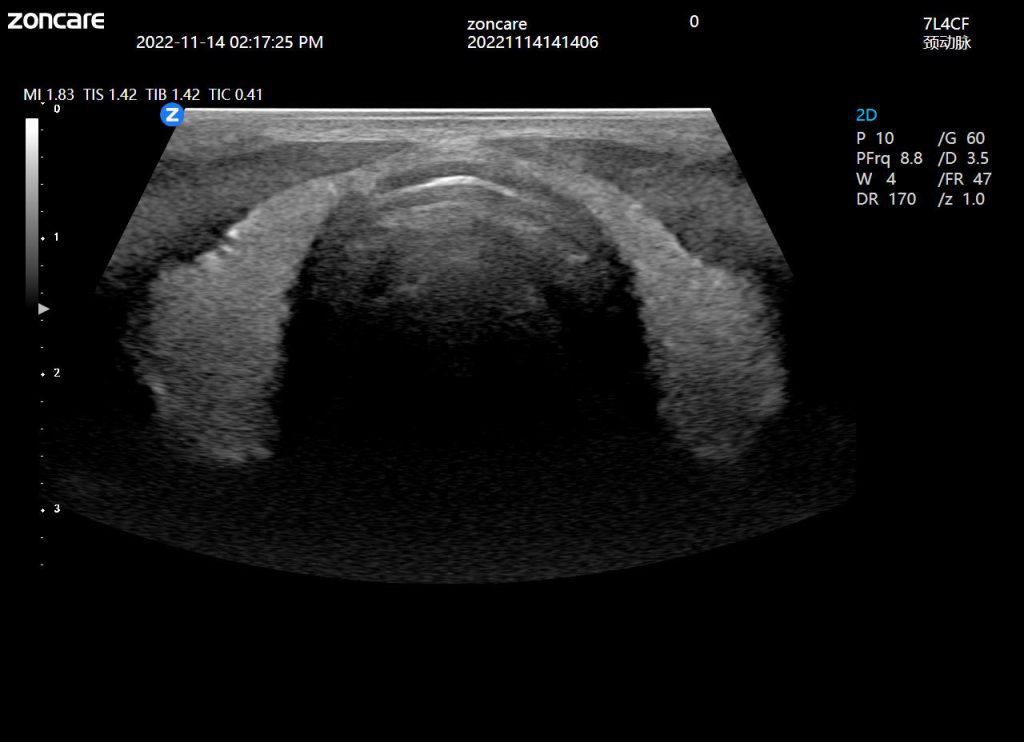Click the date and time stamp

[229, 42]
